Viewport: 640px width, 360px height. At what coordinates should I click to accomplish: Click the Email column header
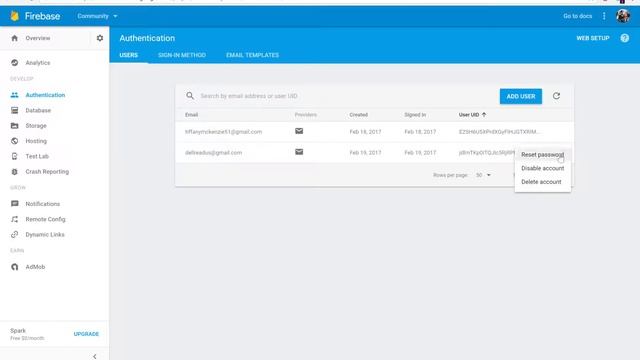[x=191, y=115]
